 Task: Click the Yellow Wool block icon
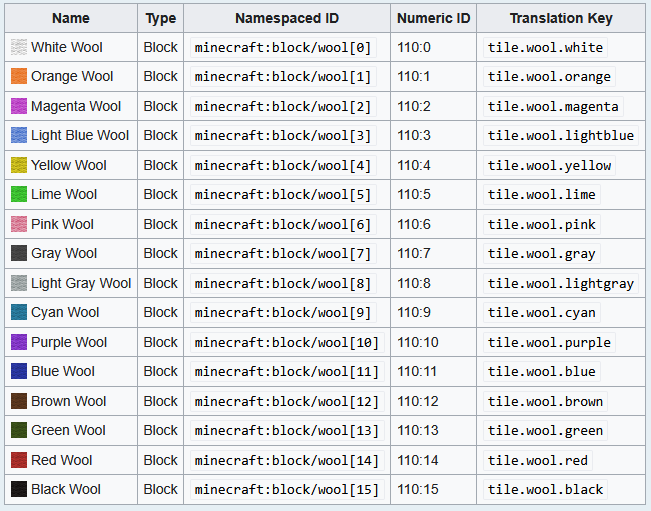(19, 165)
